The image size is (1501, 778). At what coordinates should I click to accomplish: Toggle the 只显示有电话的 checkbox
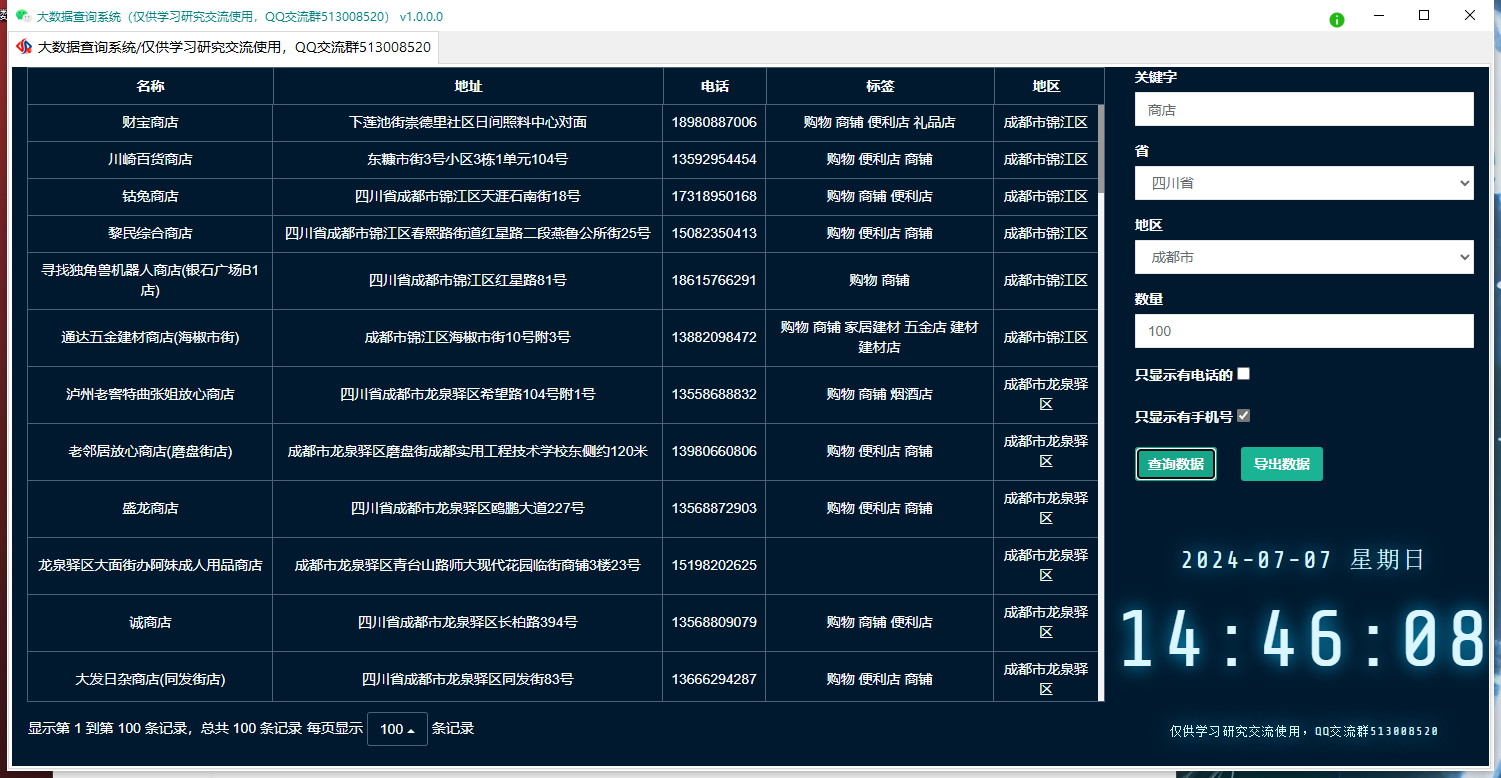point(1243,374)
